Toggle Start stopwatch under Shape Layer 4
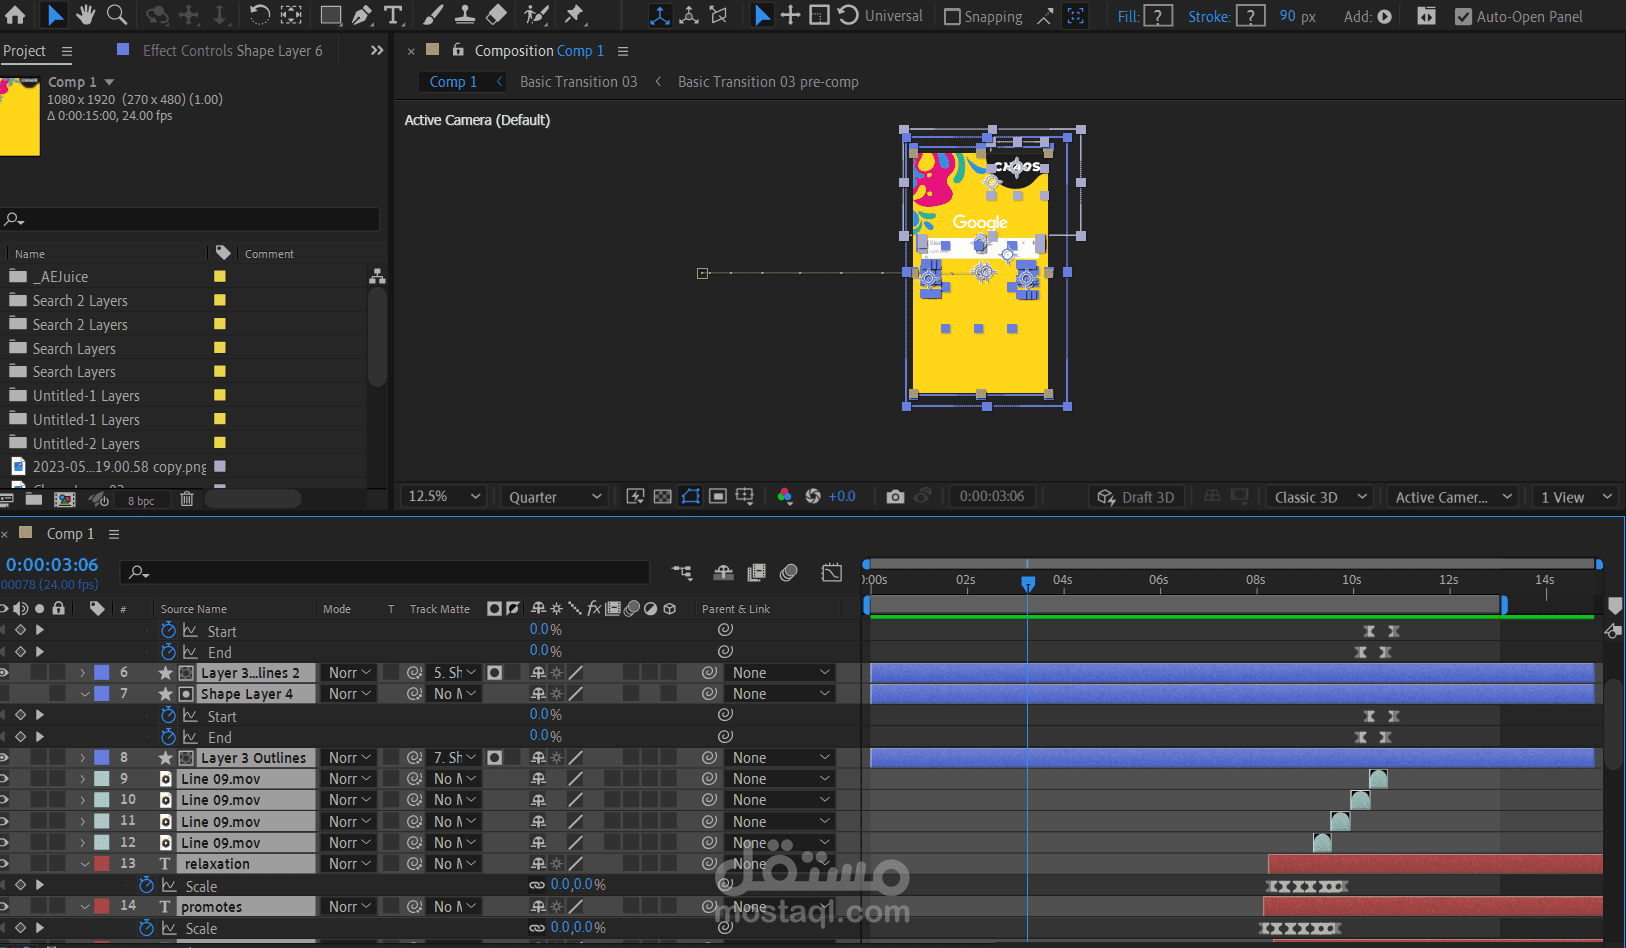Viewport: 1626px width, 948px height. point(168,715)
